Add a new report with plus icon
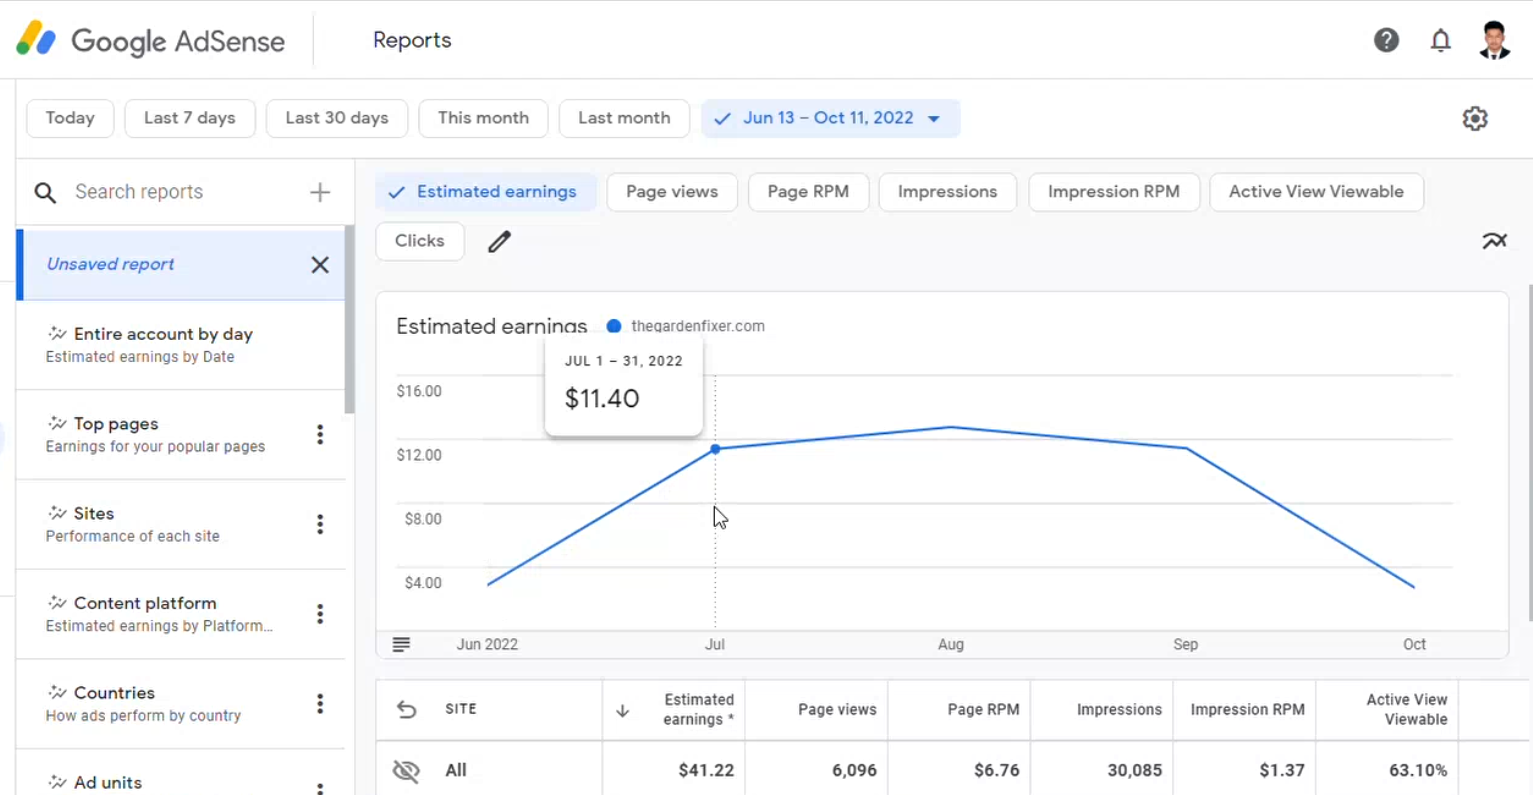1533x795 pixels. (x=320, y=192)
